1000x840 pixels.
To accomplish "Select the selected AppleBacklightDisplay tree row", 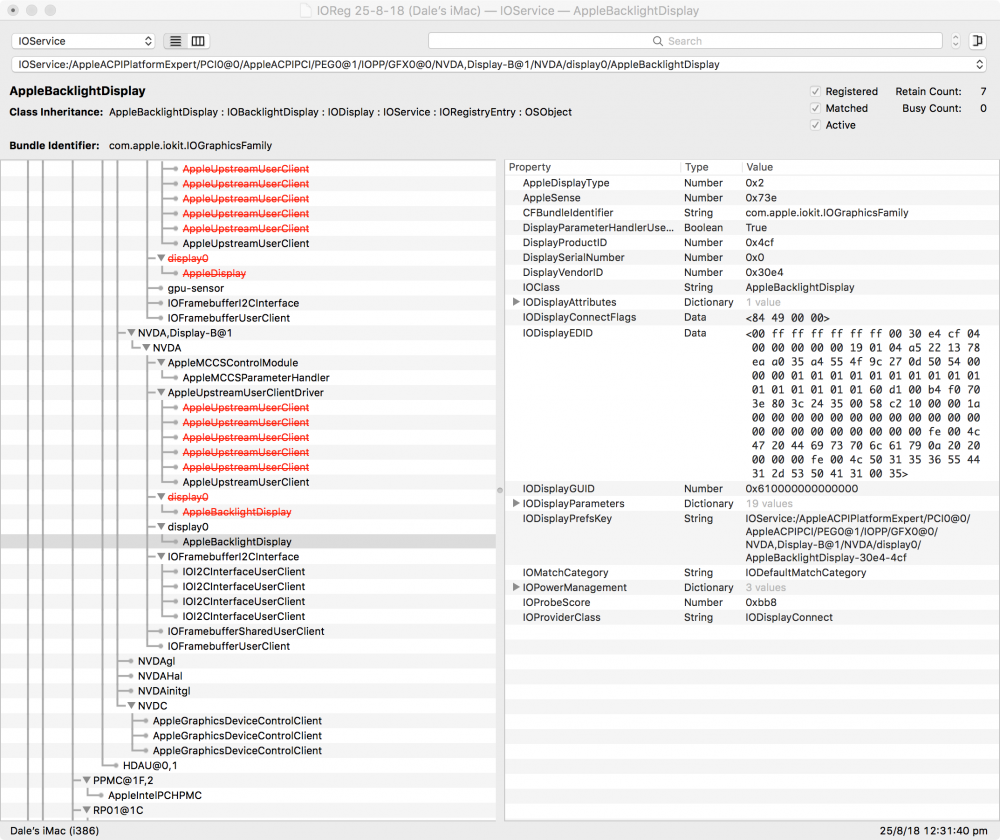I will pos(248,542).
